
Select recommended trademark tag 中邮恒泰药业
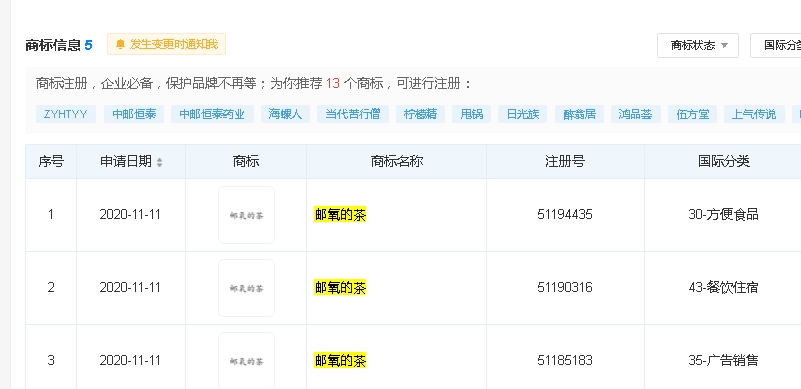[212, 114]
